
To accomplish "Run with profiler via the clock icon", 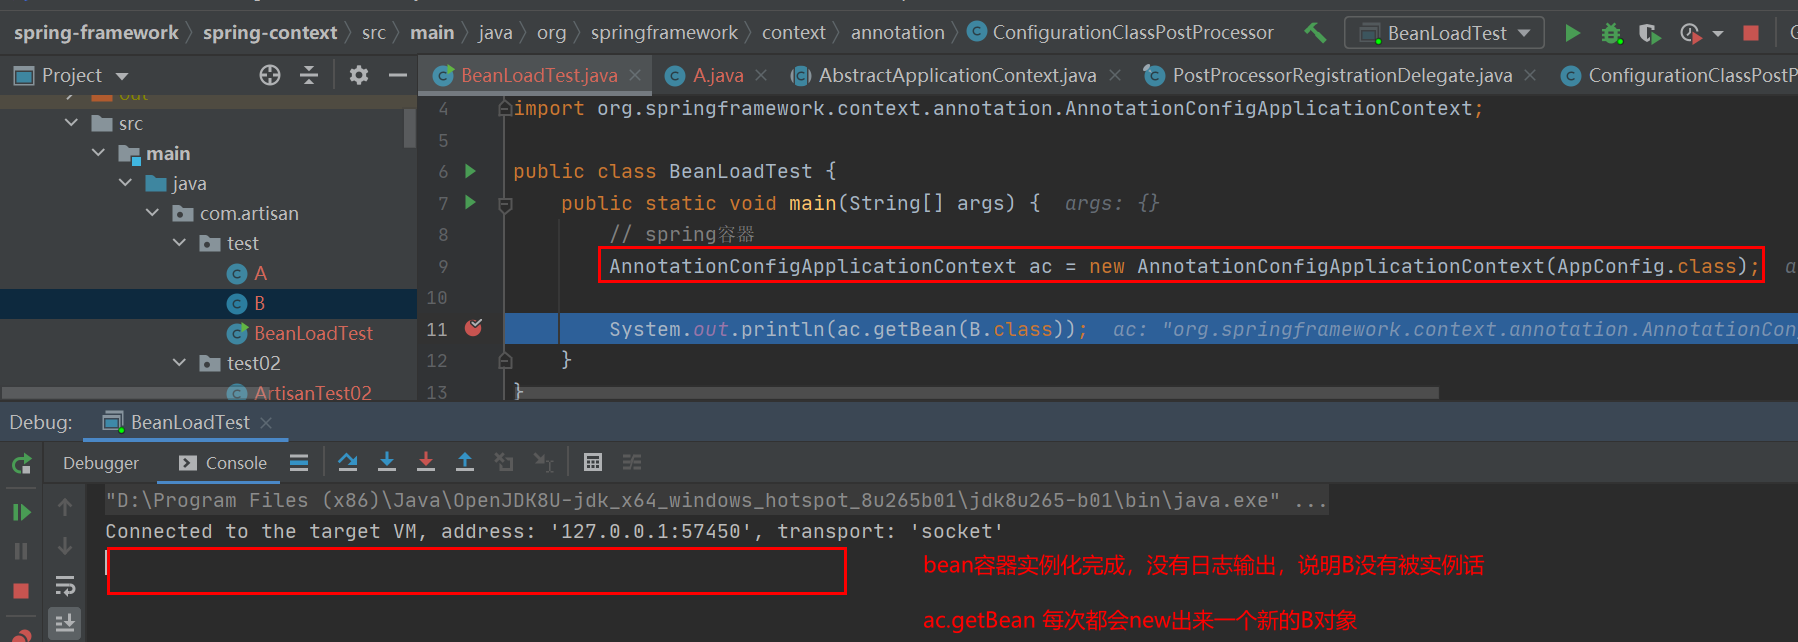I will [1690, 33].
